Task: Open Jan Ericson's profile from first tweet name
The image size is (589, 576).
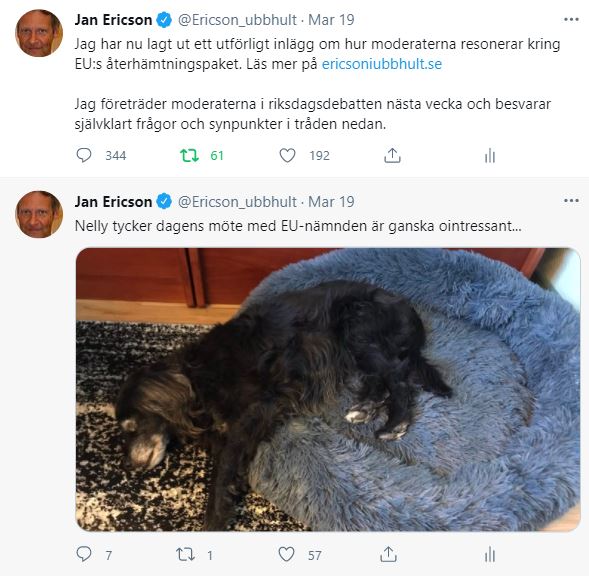Action: point(113,20)
